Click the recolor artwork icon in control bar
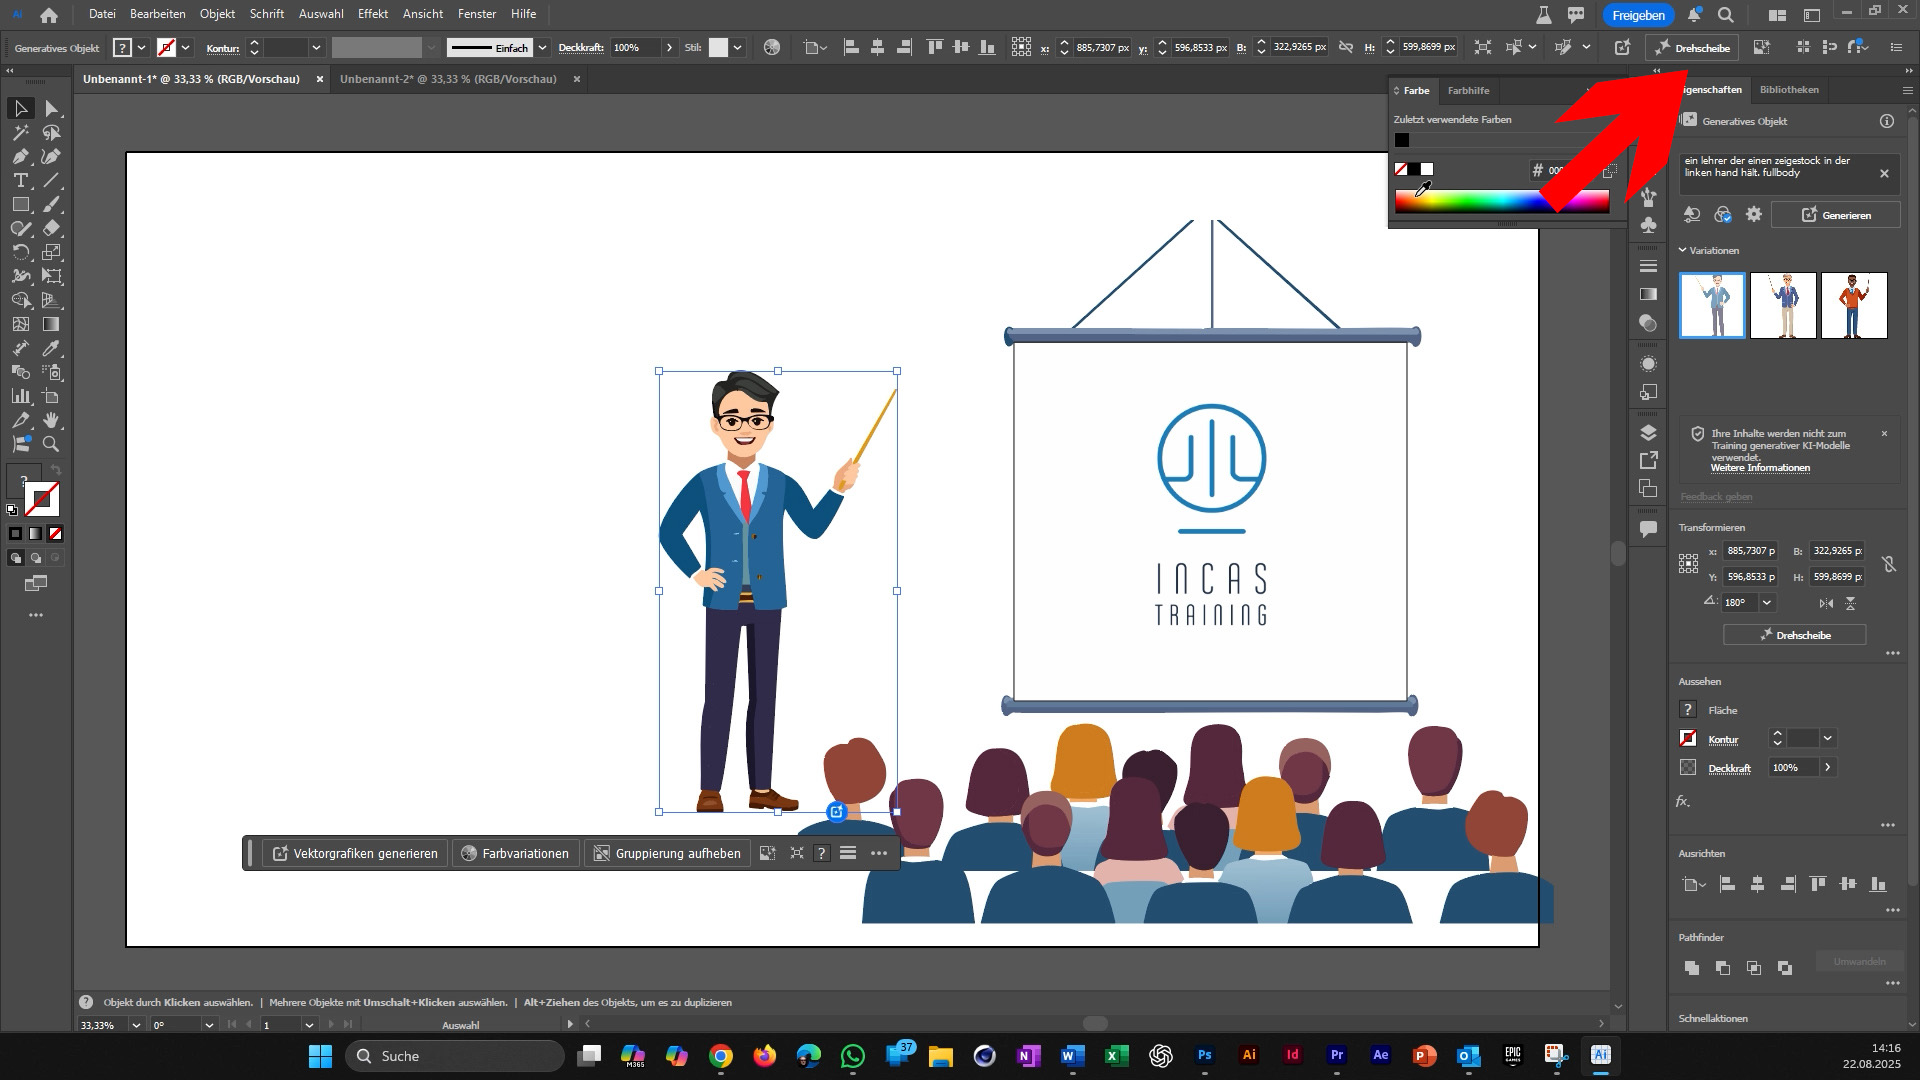Viewport: 1920px width, 1080px height. 771,47
